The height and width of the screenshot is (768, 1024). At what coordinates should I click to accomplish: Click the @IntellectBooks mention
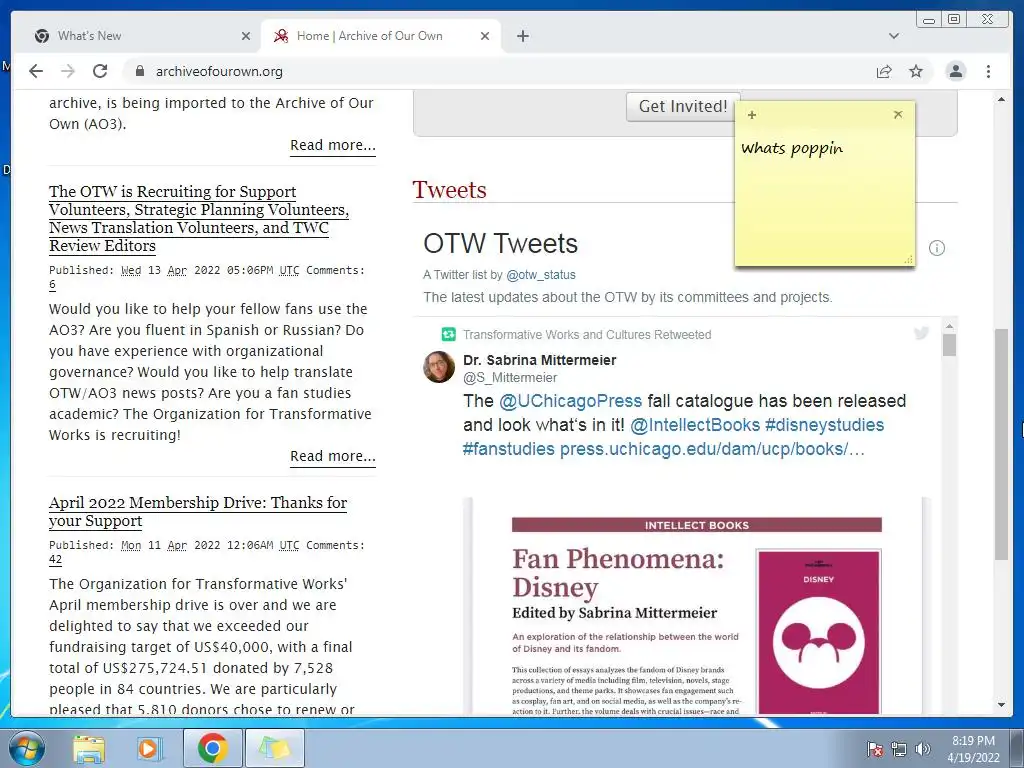click(695, 425)
